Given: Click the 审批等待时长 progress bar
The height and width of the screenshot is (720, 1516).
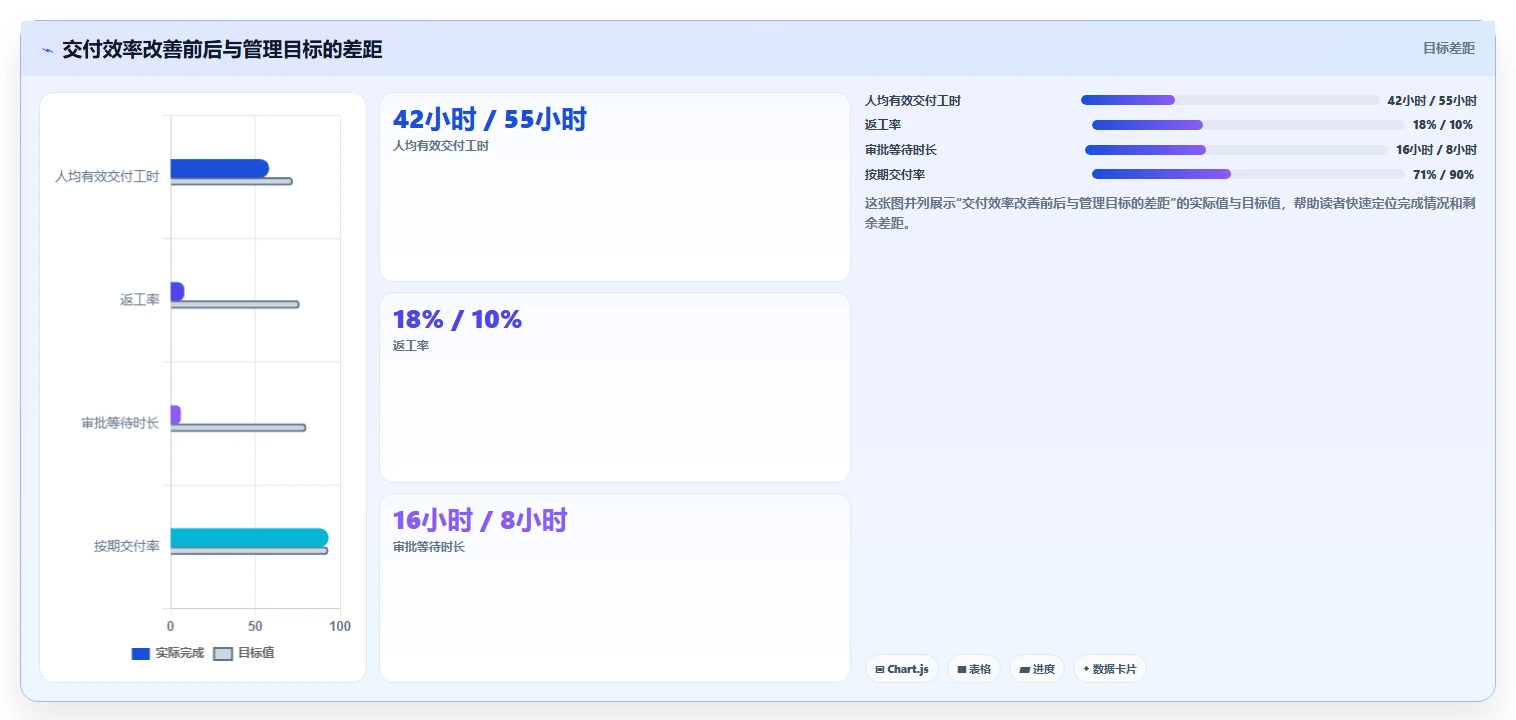Looking at the screenshot, I should coord(1236,150).
